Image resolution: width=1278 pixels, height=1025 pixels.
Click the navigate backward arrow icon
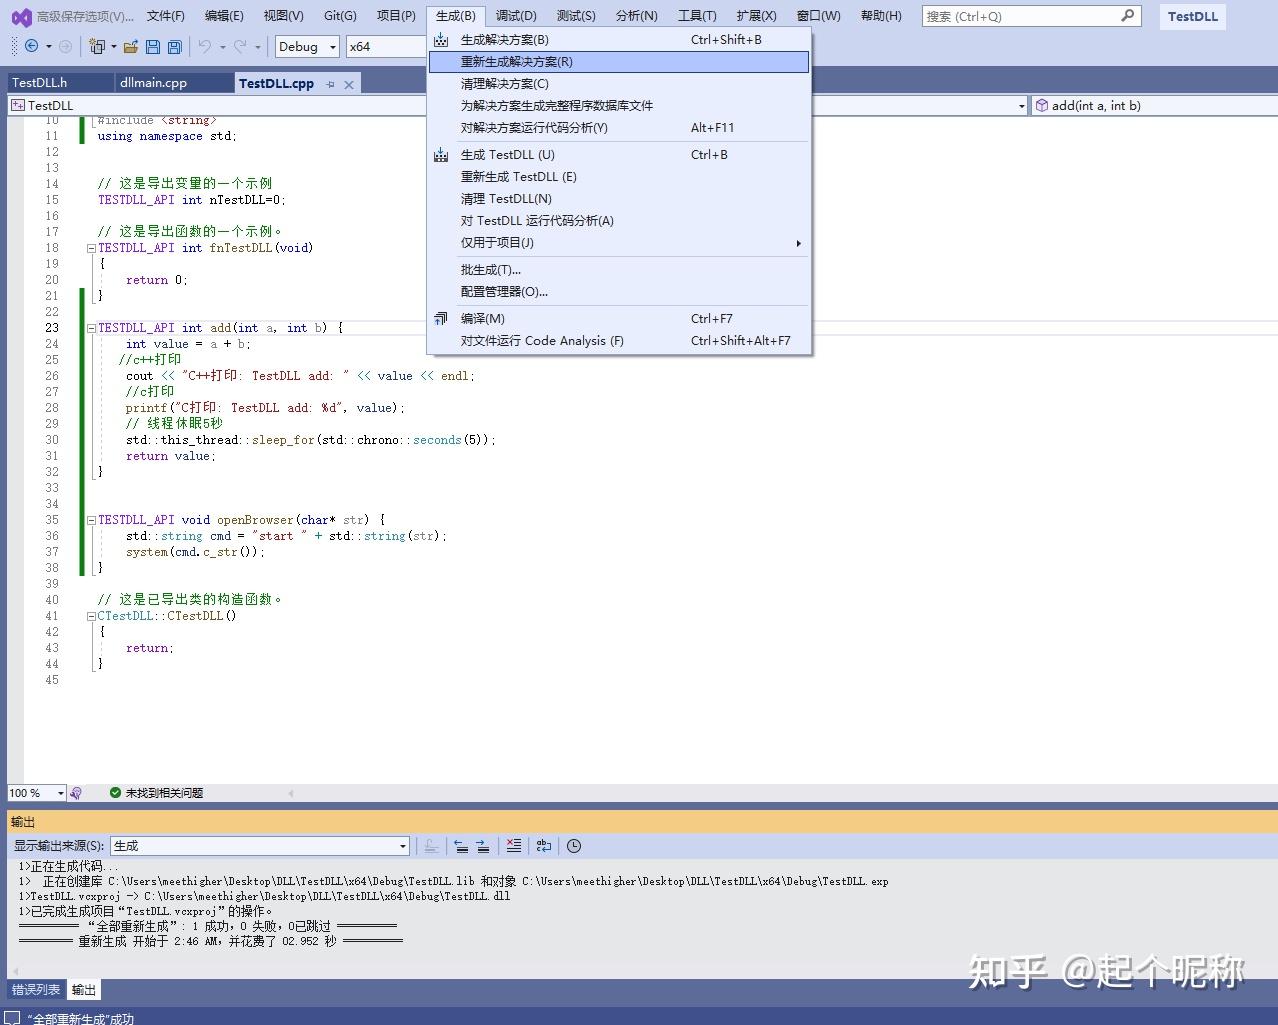(32, 46)
